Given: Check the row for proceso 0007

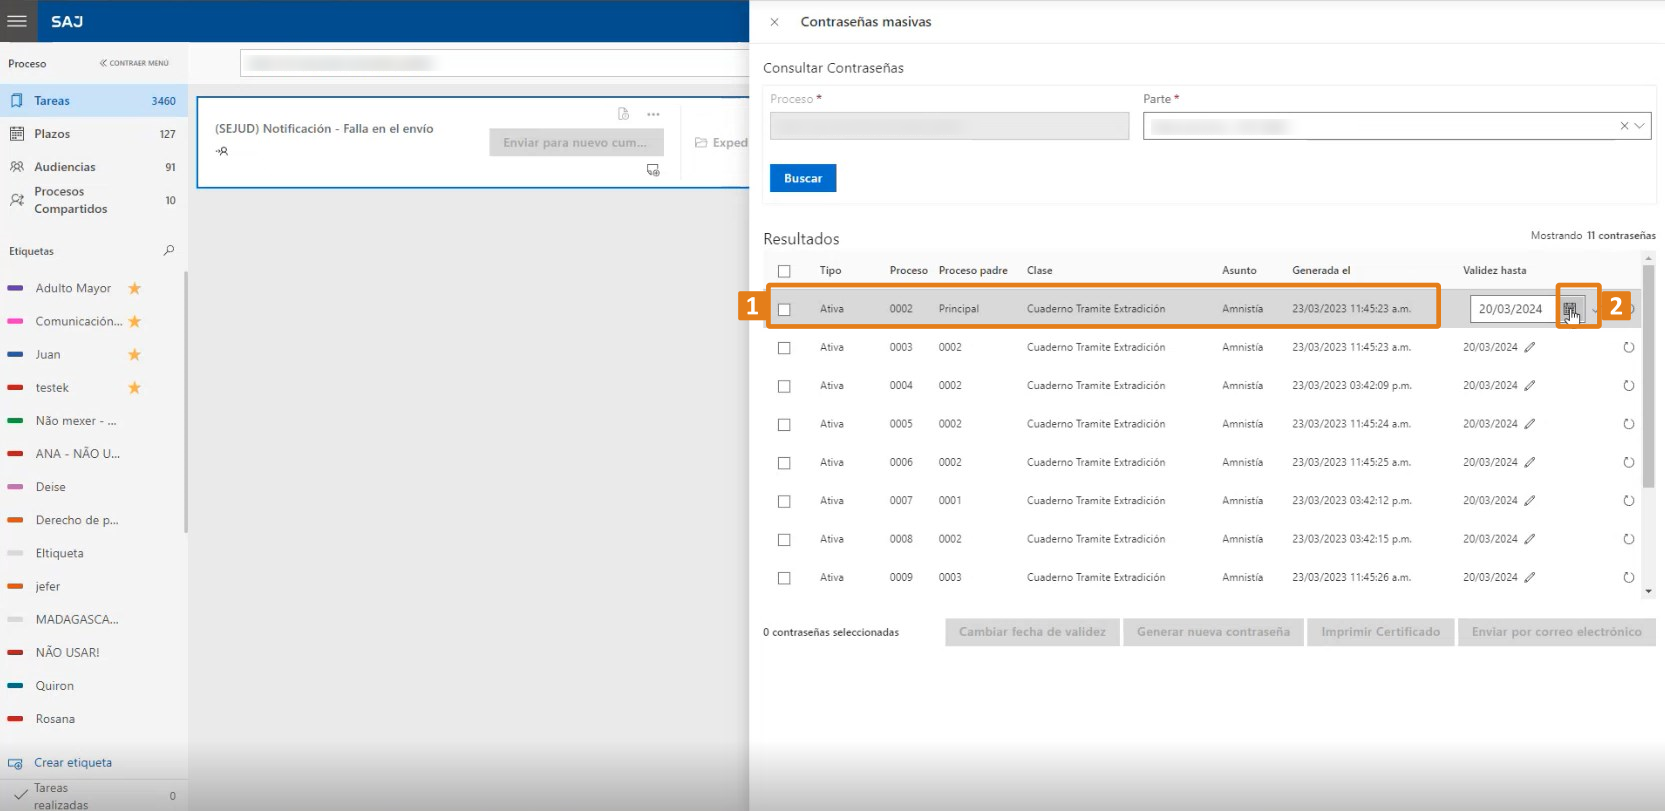Looking at the screenshot, I should coord(784,501).
